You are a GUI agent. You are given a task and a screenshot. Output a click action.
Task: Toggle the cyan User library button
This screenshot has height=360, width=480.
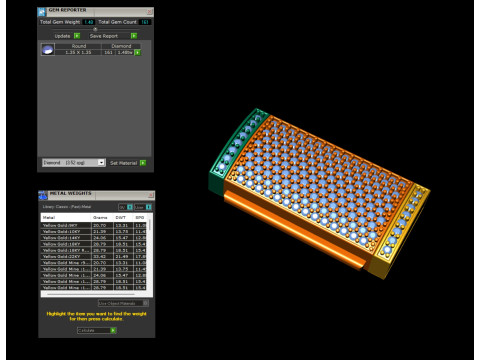(x=149, y=207)
